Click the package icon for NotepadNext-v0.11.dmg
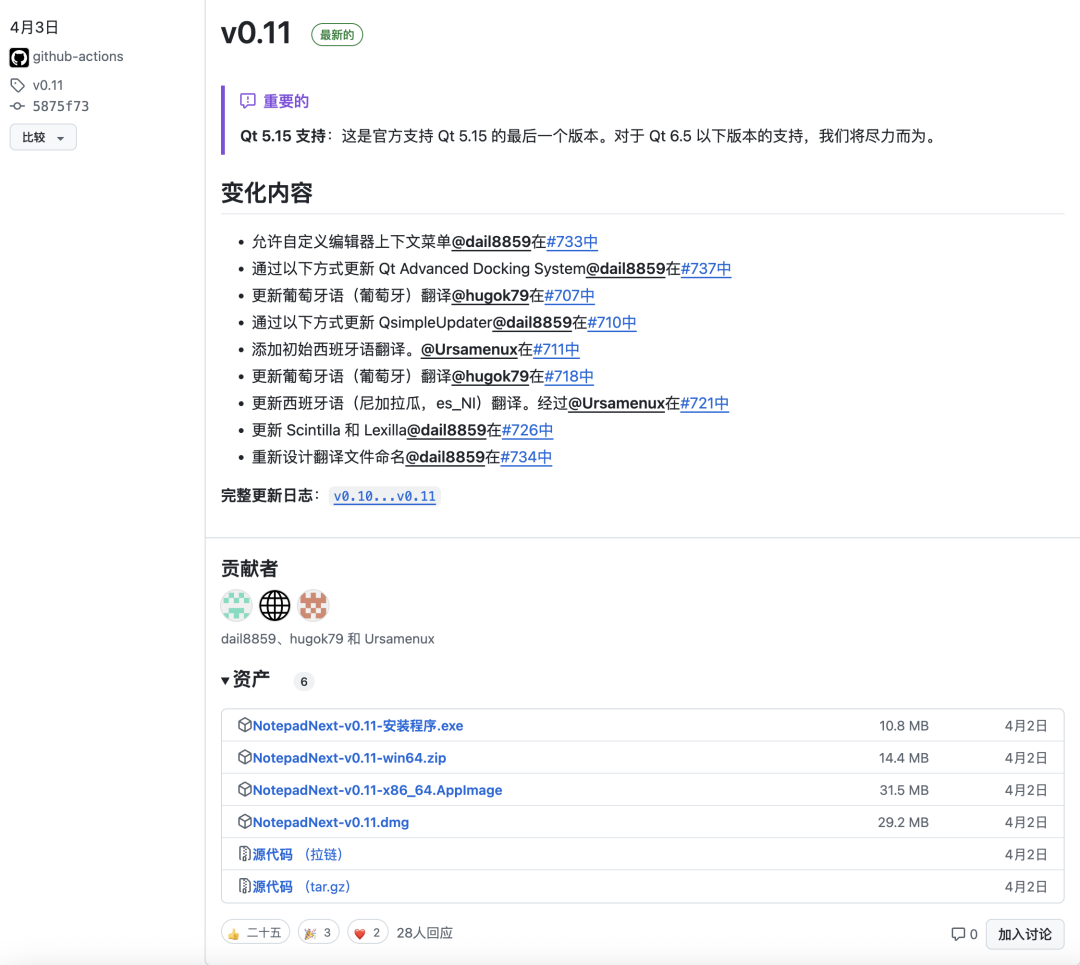The height and width of the screenshot is (965, 1080). pos(244,822)
